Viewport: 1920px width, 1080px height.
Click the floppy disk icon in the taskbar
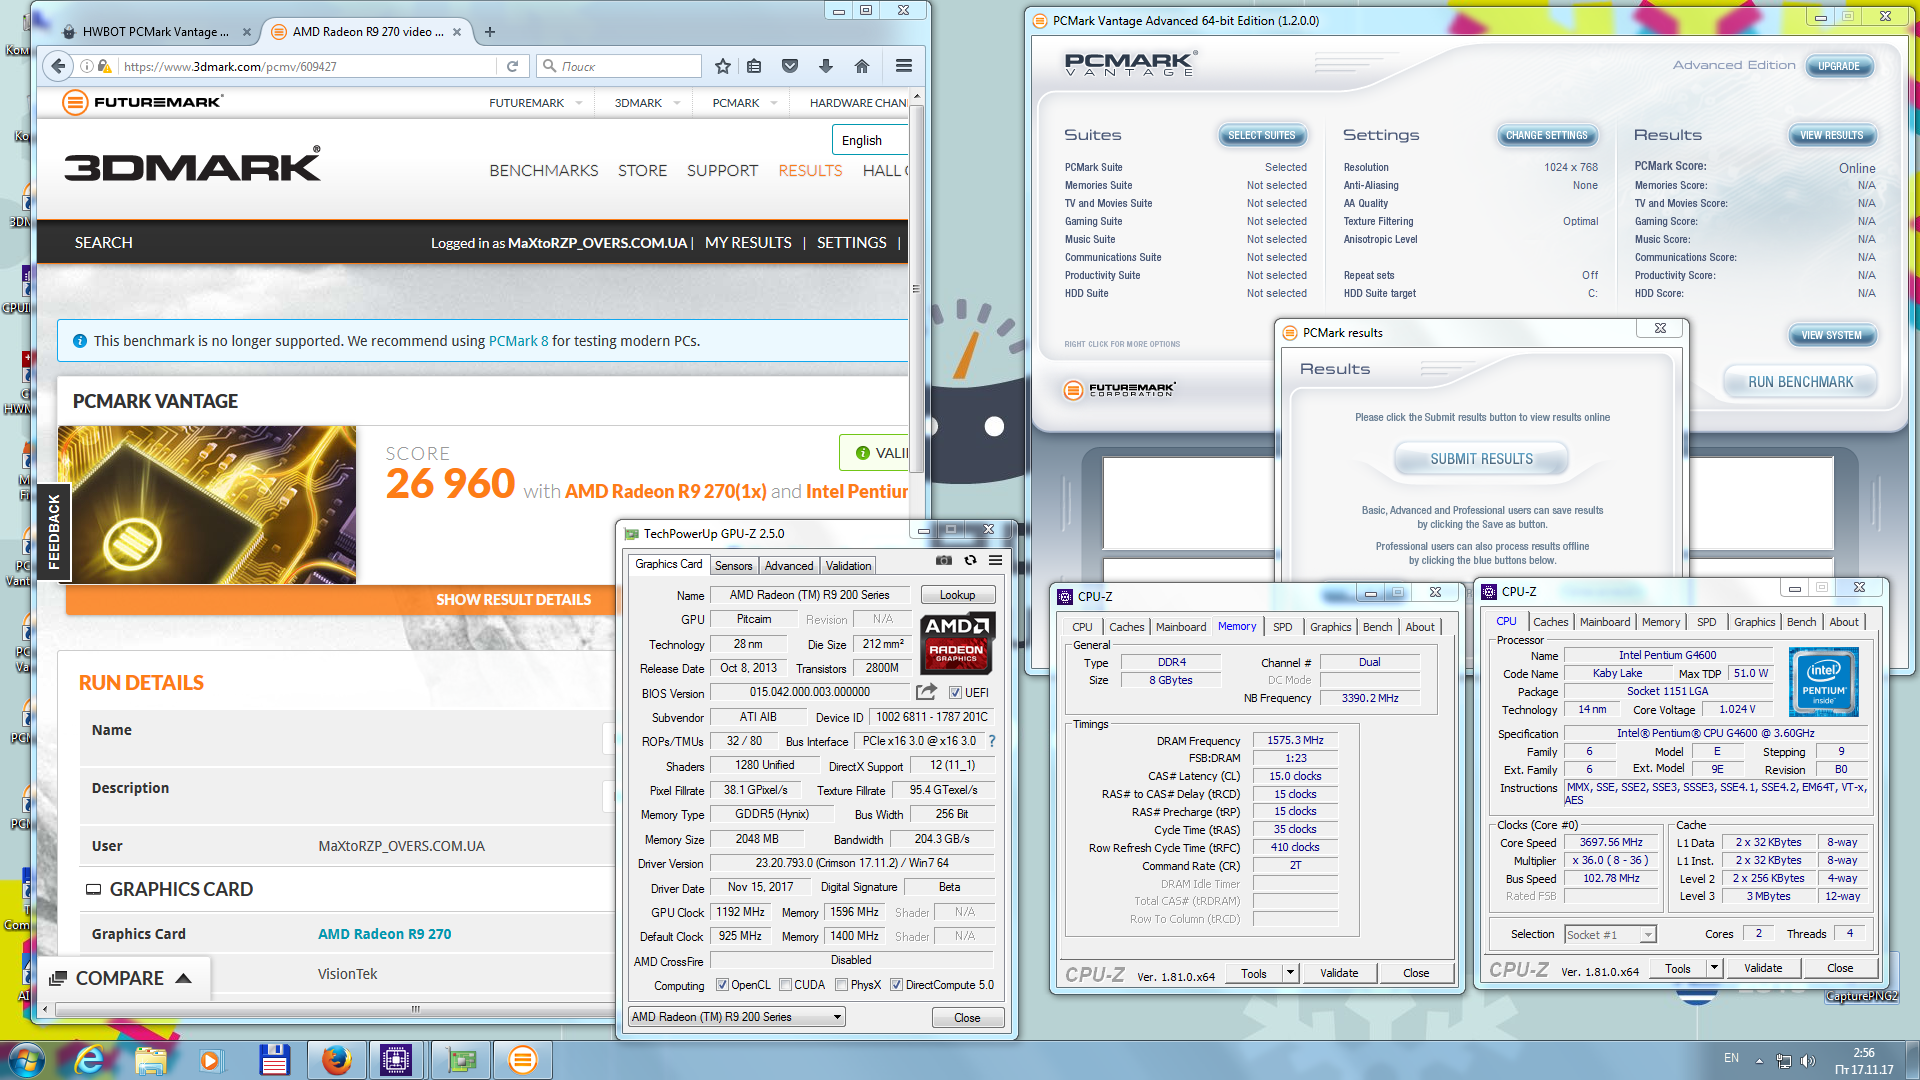click(274, 1060)
